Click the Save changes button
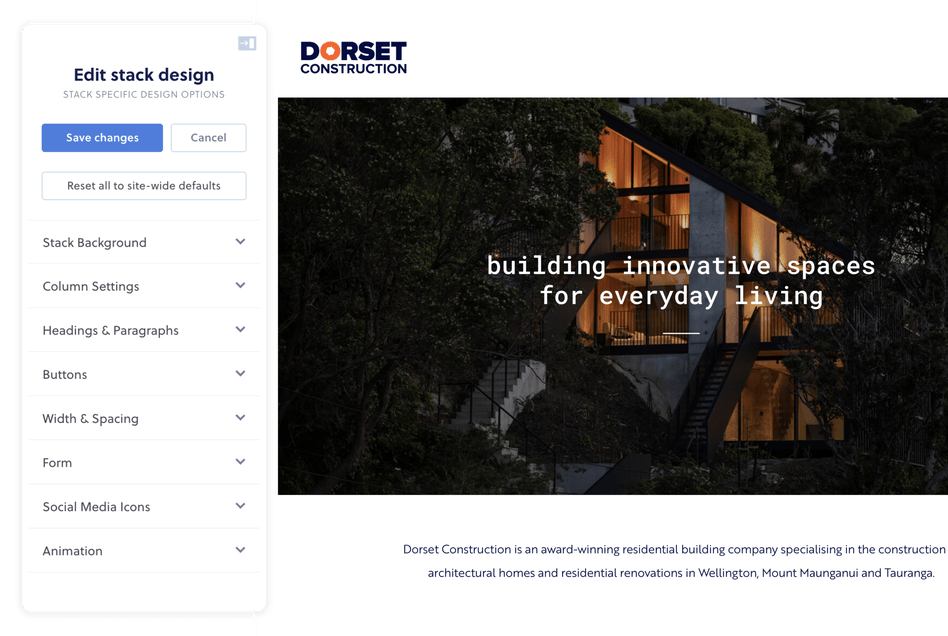 pos(102,138)
